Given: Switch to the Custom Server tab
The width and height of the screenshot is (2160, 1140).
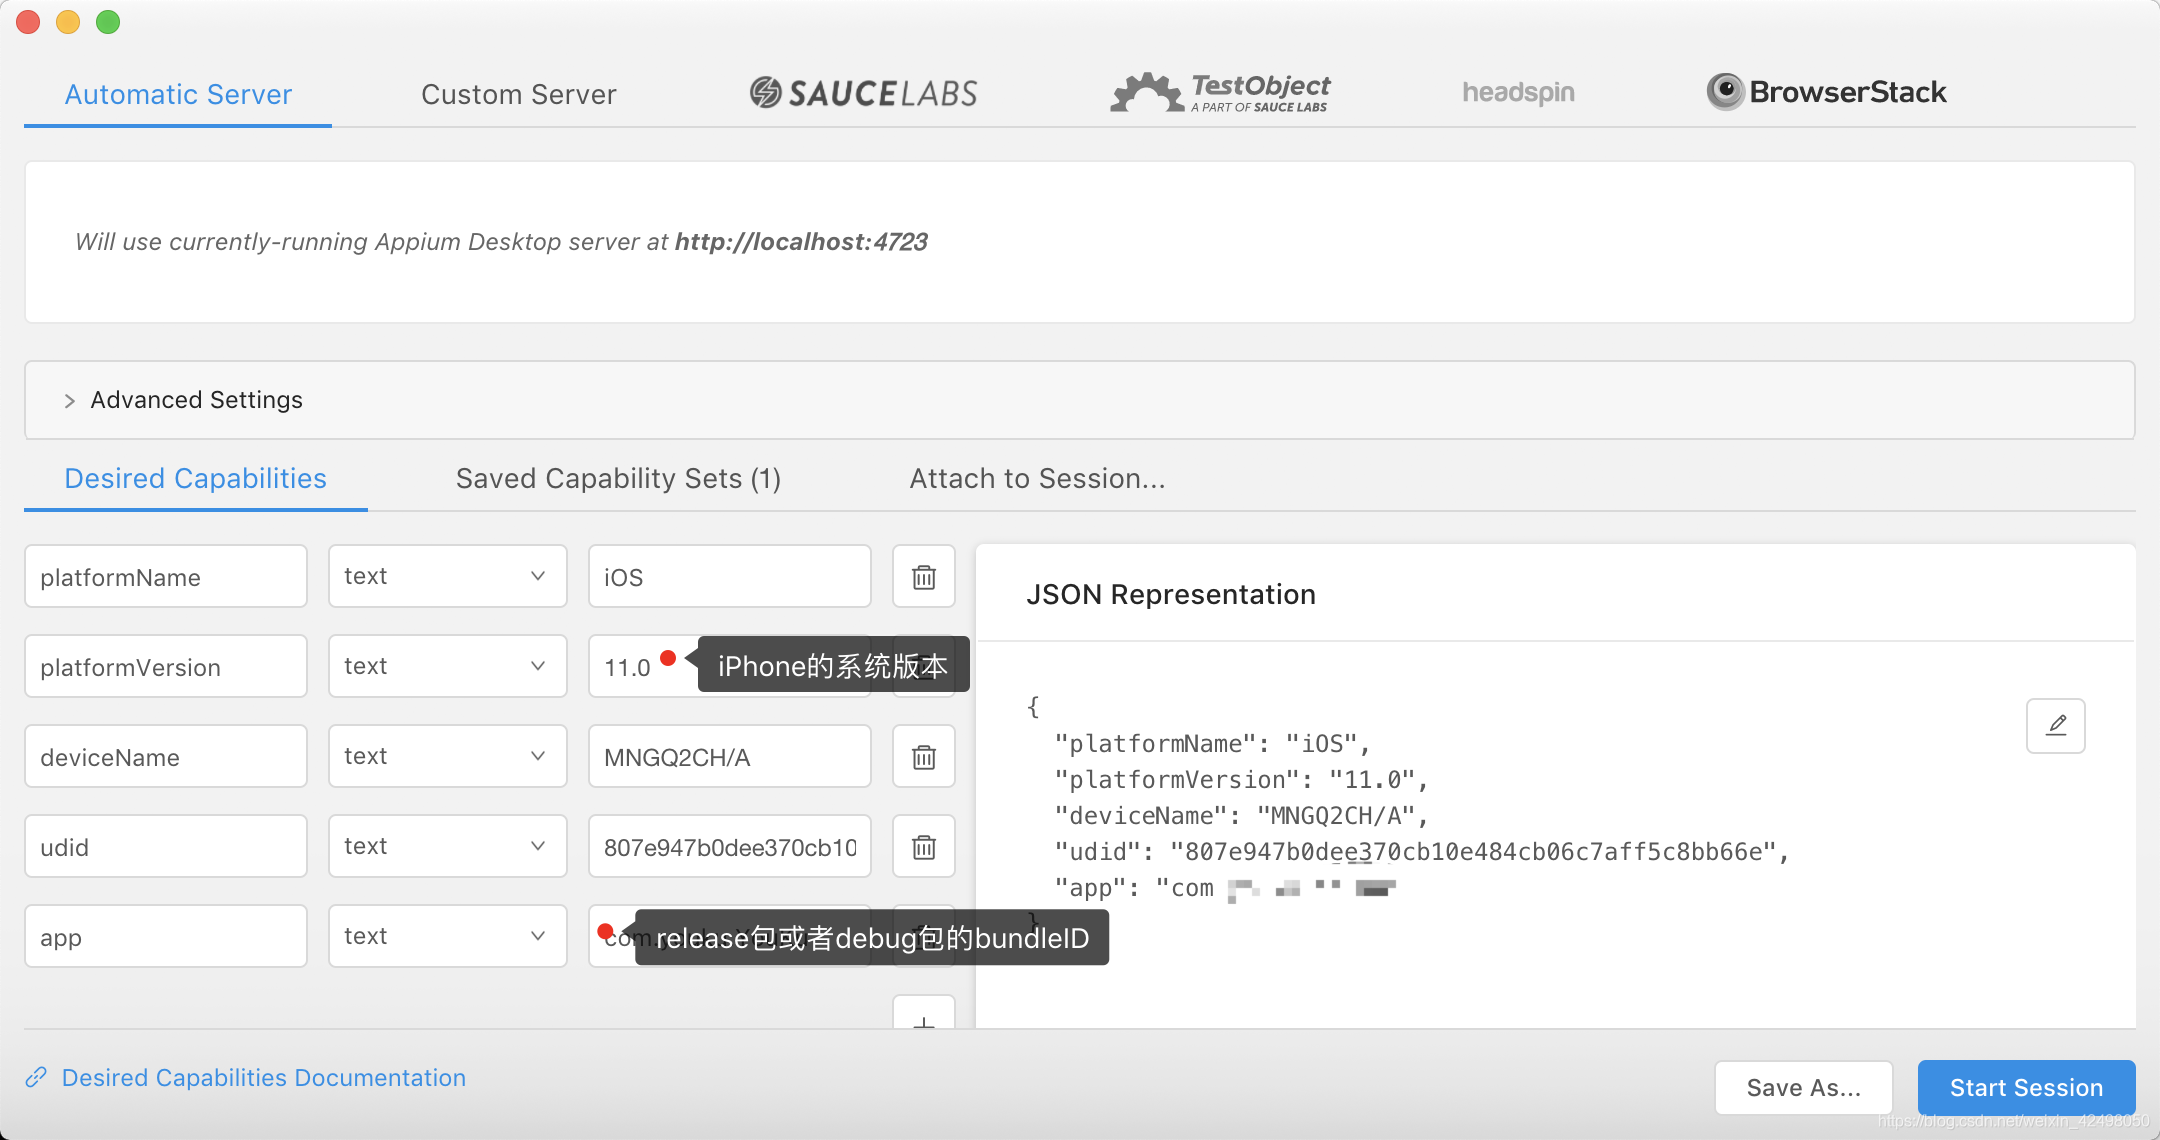Looking at the screenshot, I should coord(518,94).
